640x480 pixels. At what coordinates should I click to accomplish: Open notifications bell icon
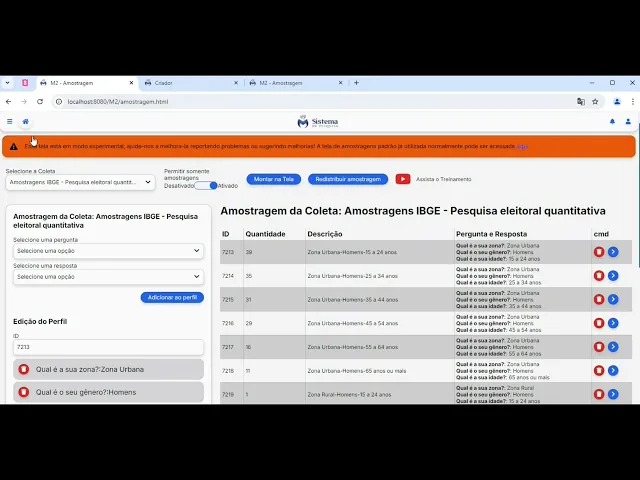pos(612,122)
